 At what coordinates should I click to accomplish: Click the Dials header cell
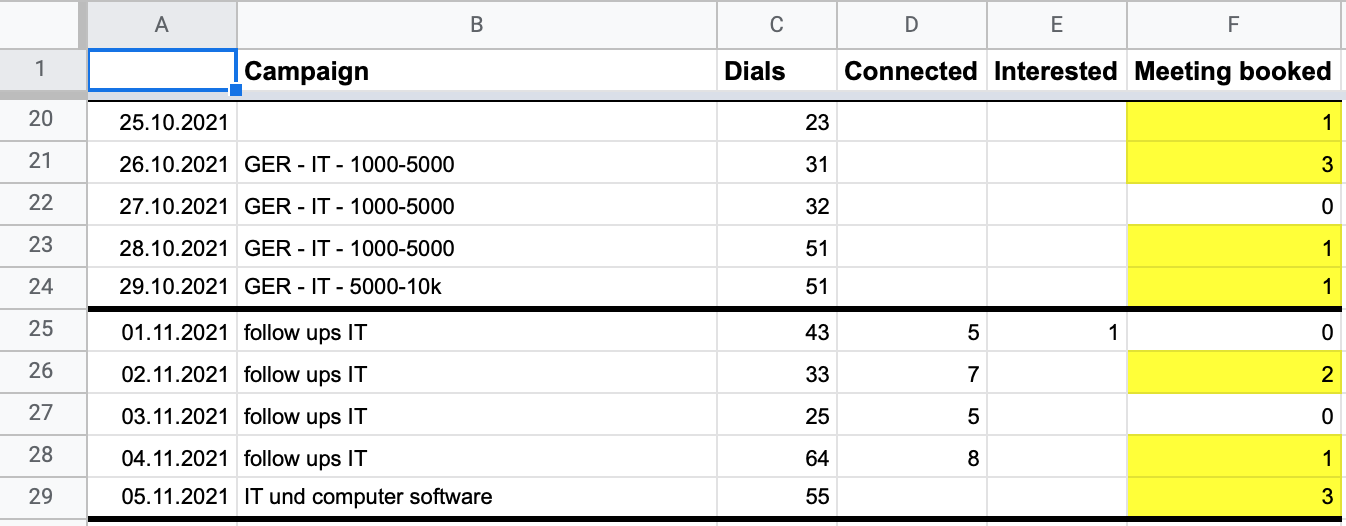click(x=777, y=71)
